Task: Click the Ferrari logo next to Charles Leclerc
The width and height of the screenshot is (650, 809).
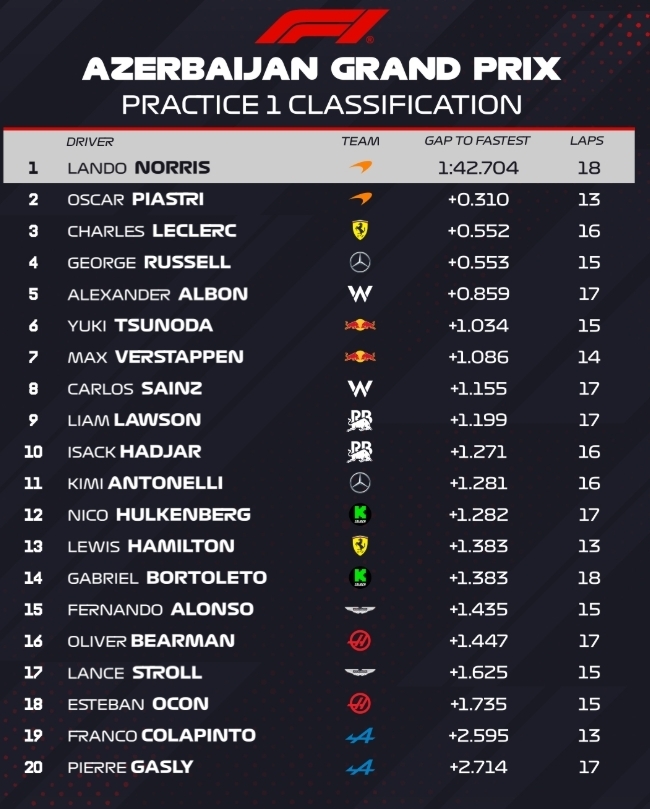Action: [360, 231]
